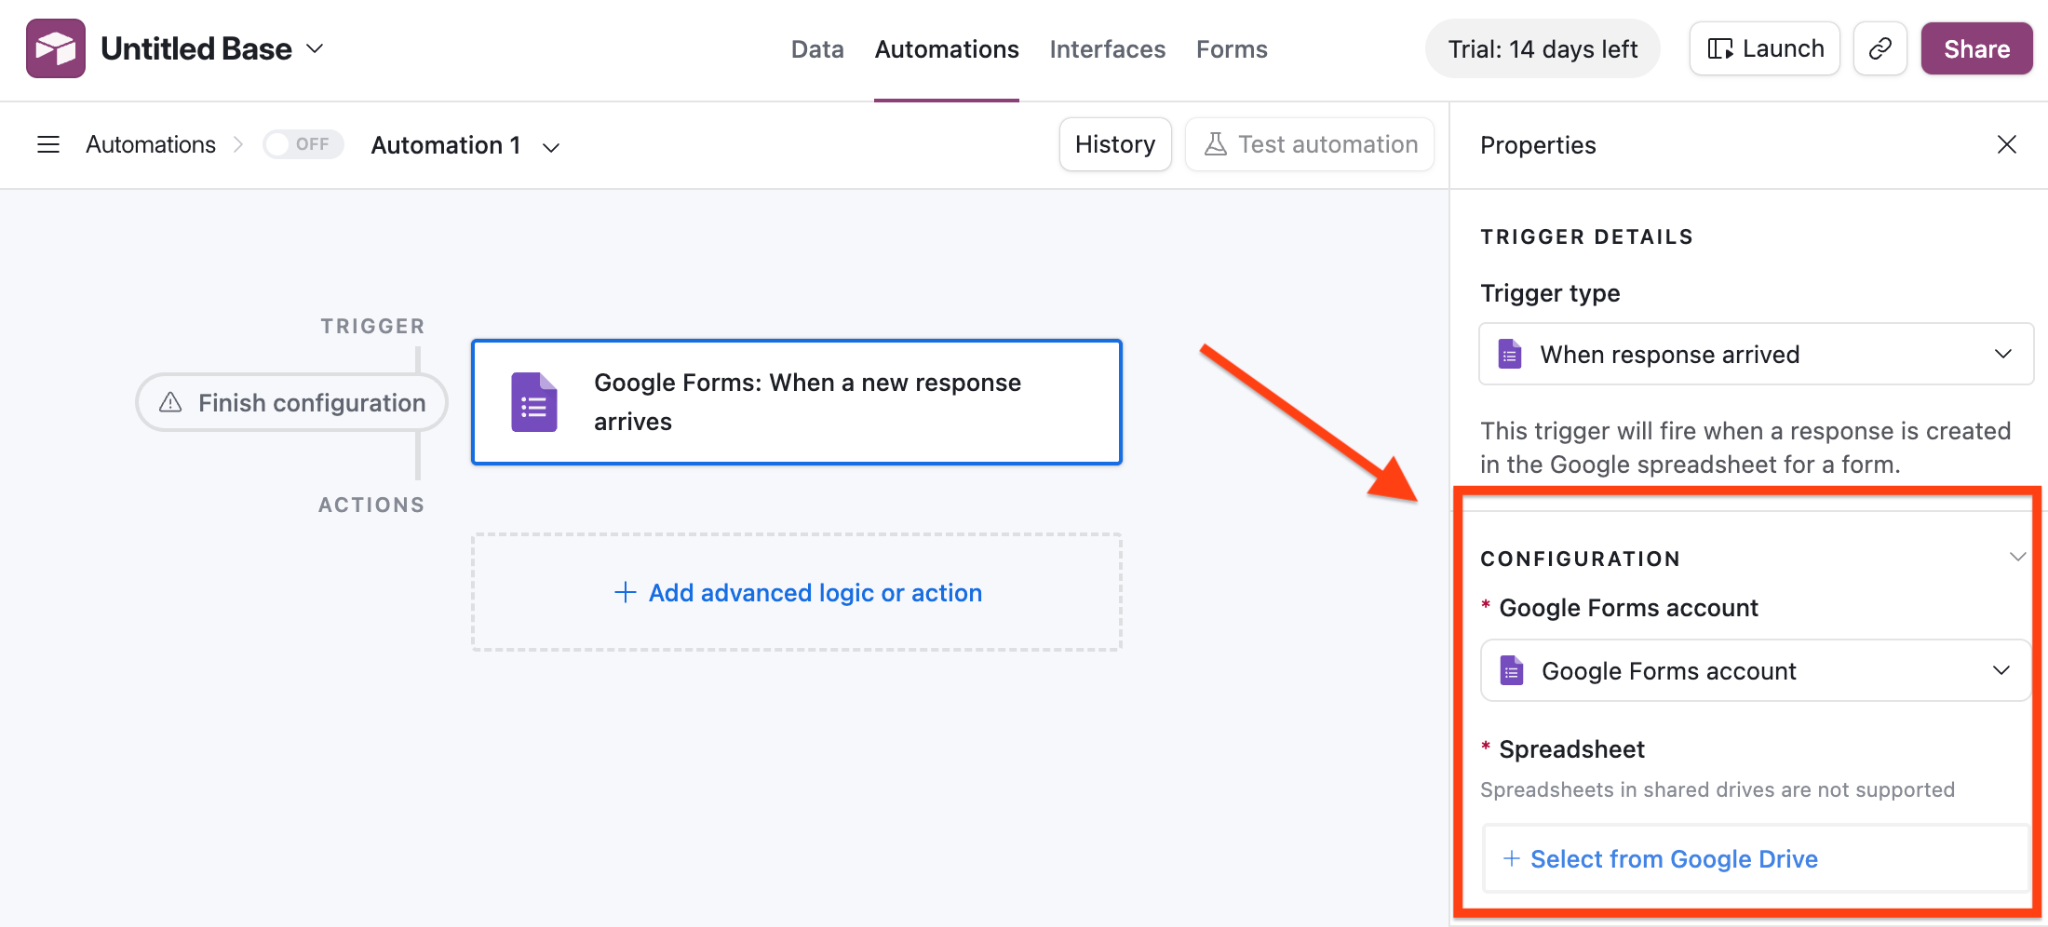Click the Airtable base logo icon
The width and height of the screenshot is (2048, 927).
[x=55, y=47]
